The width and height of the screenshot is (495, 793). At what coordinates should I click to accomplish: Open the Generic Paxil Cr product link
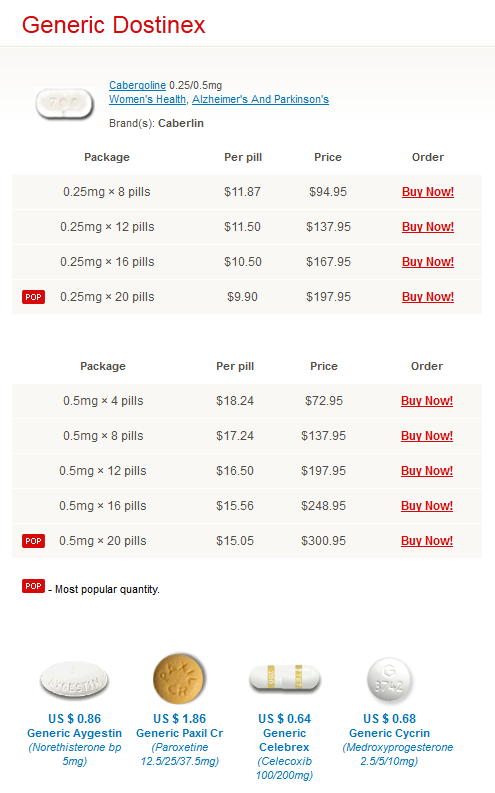(179, 733)
